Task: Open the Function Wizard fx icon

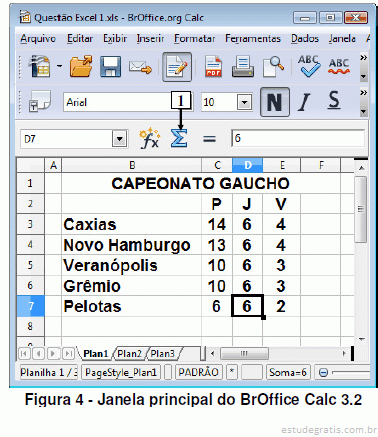Action: [x=149, y=138]
